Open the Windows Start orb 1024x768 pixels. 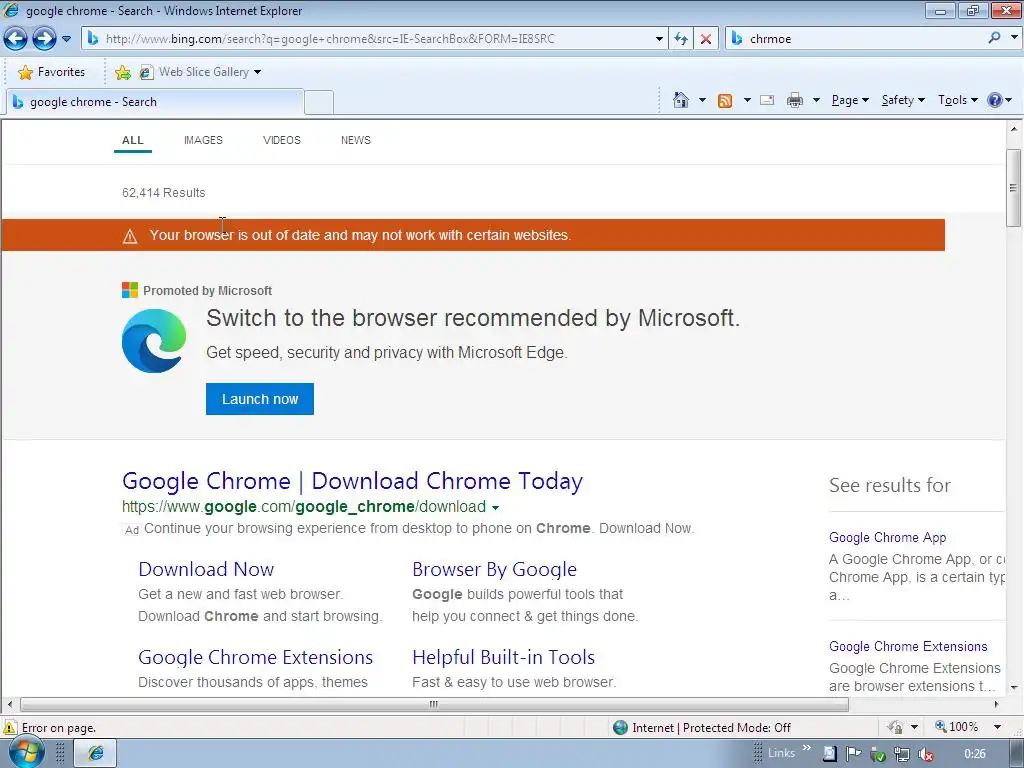click(27, 752)
